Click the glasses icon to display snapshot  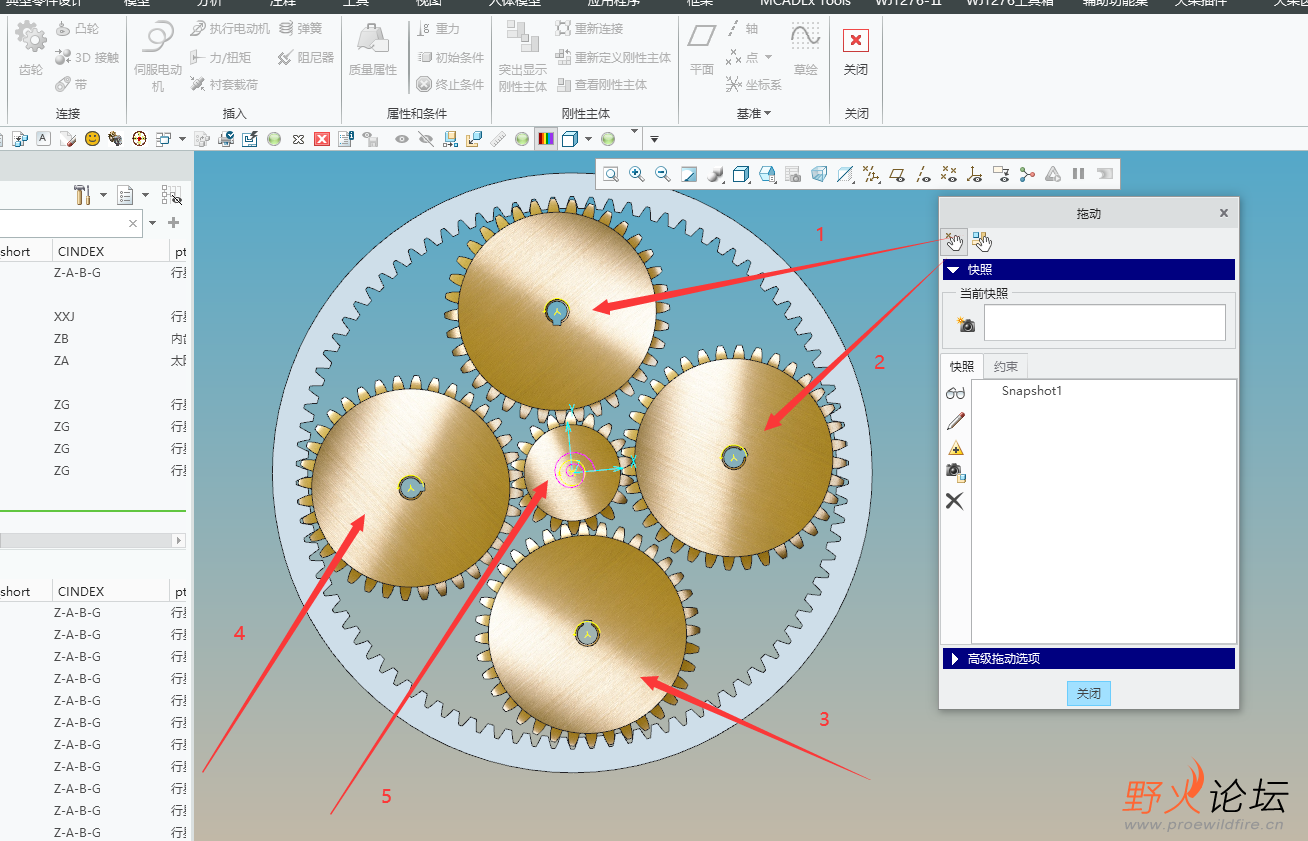955,393
